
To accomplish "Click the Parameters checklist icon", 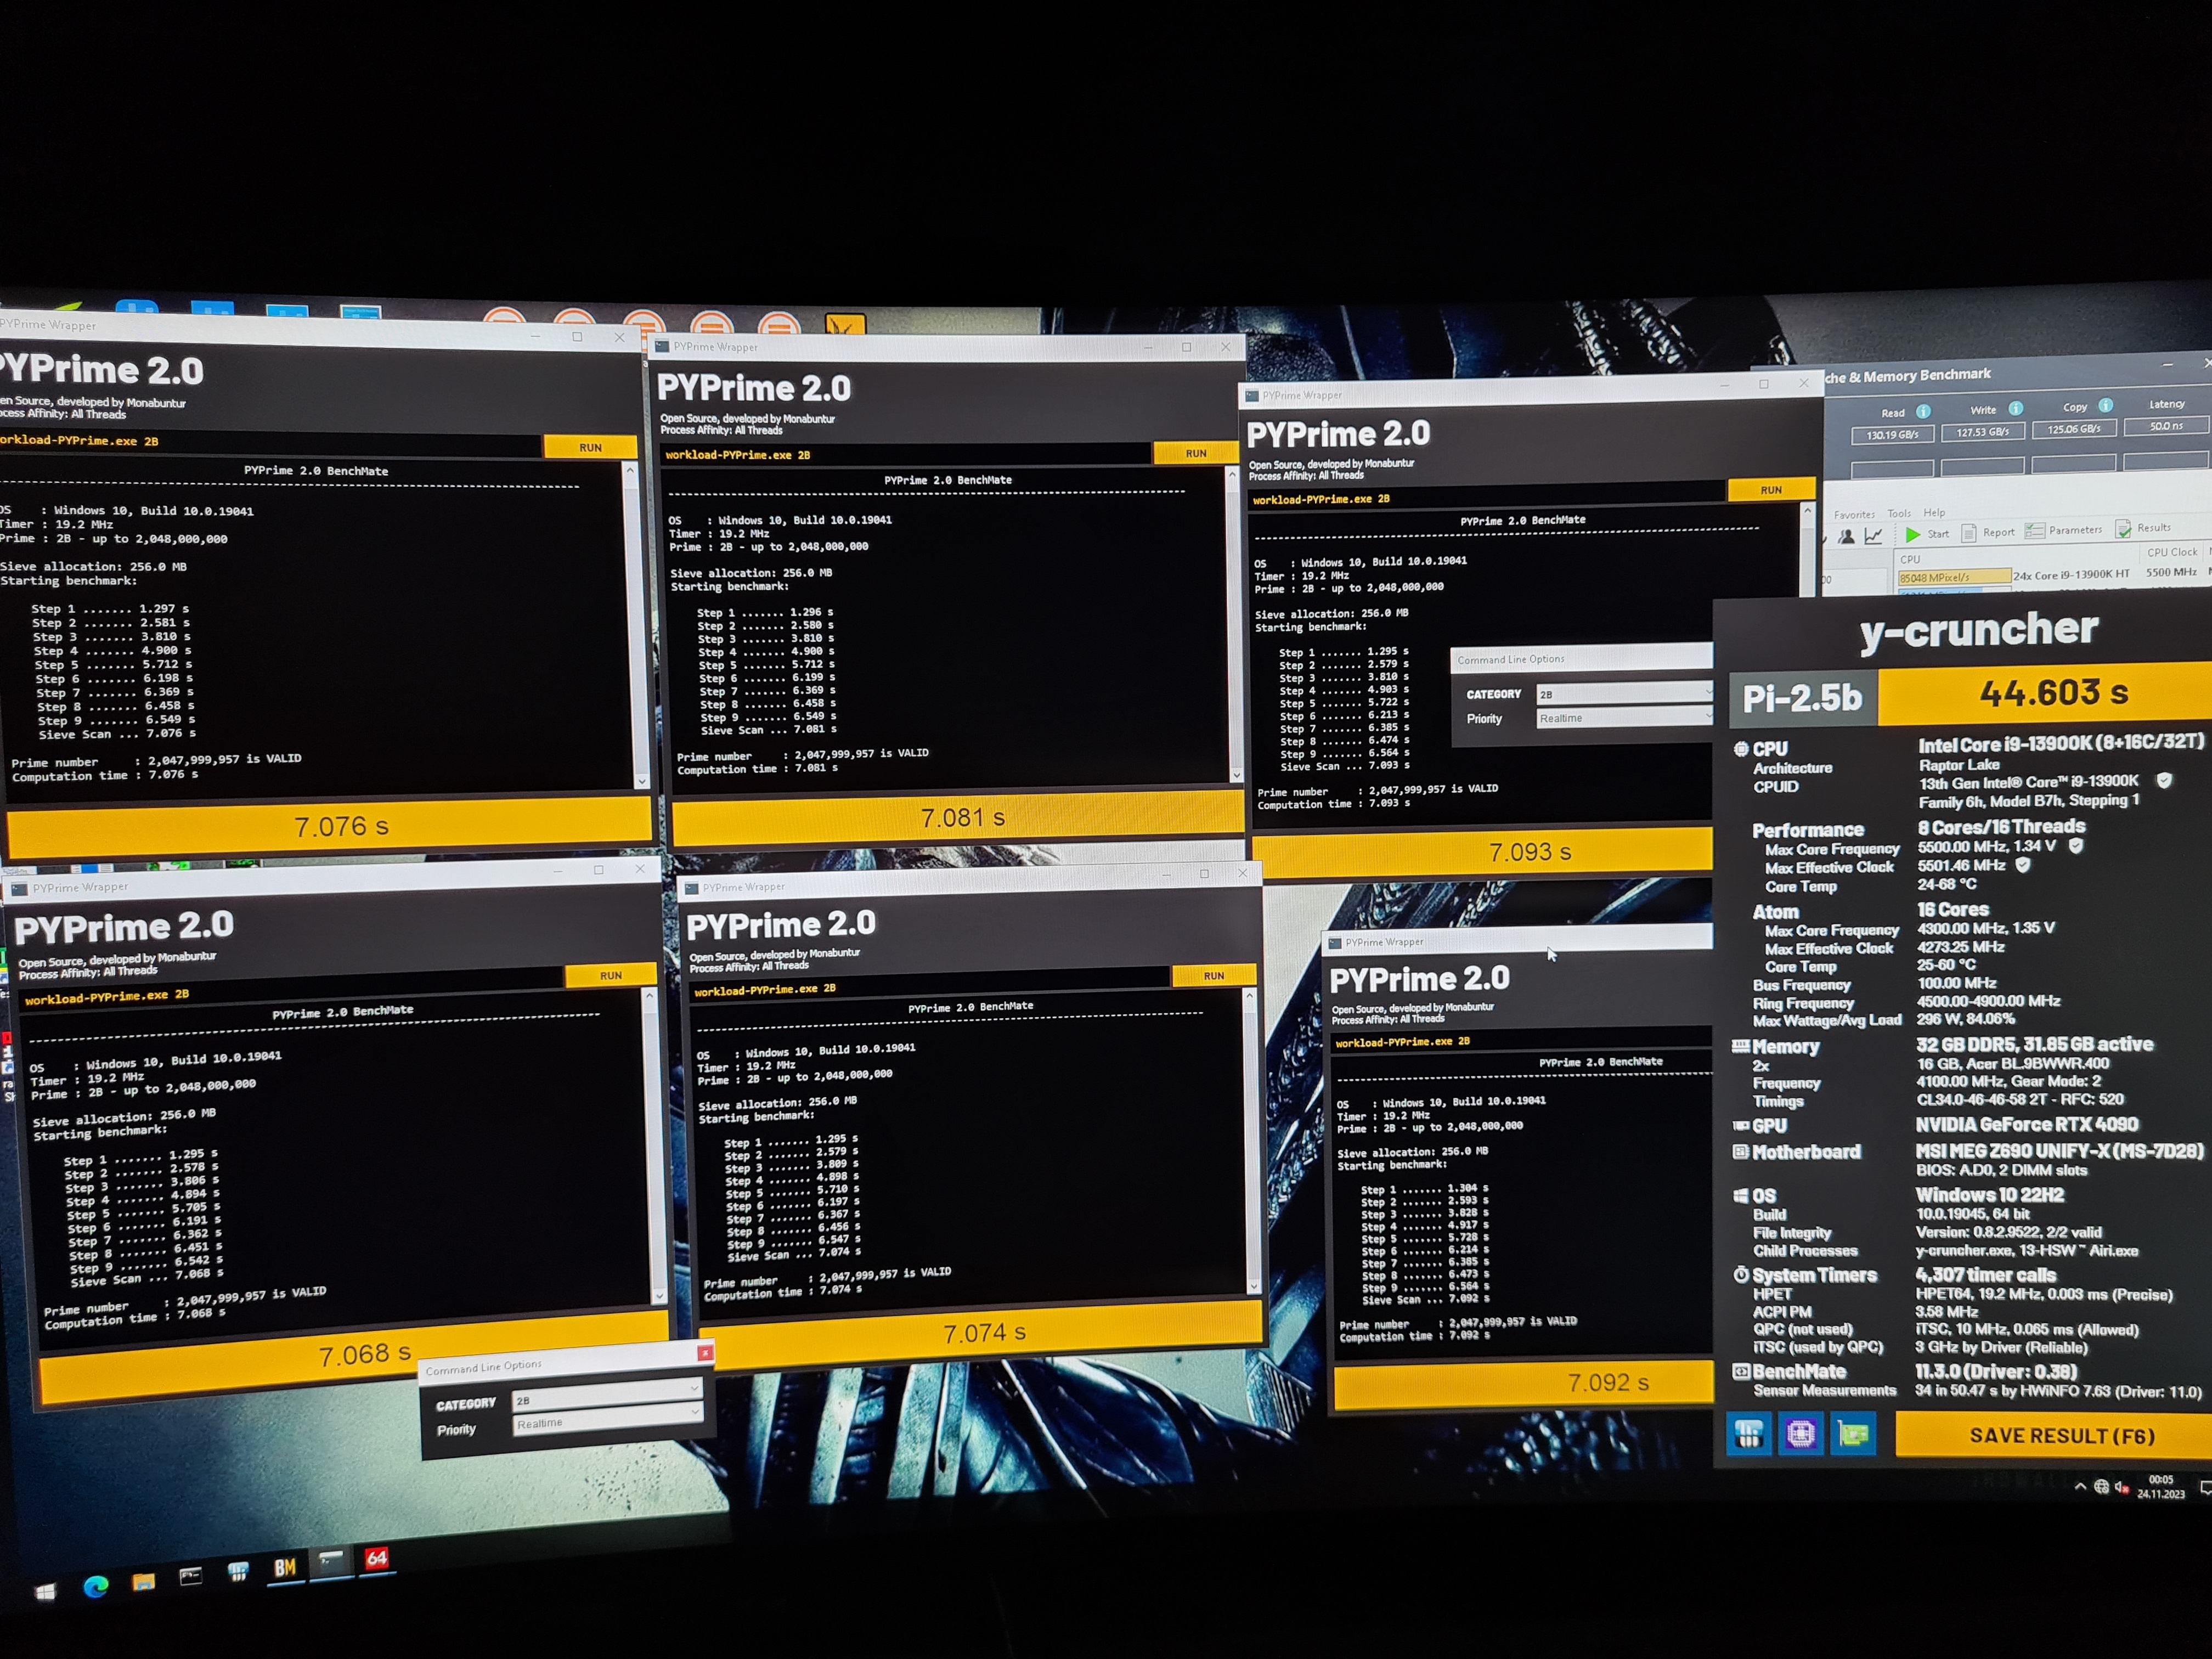I will 2034,531.
